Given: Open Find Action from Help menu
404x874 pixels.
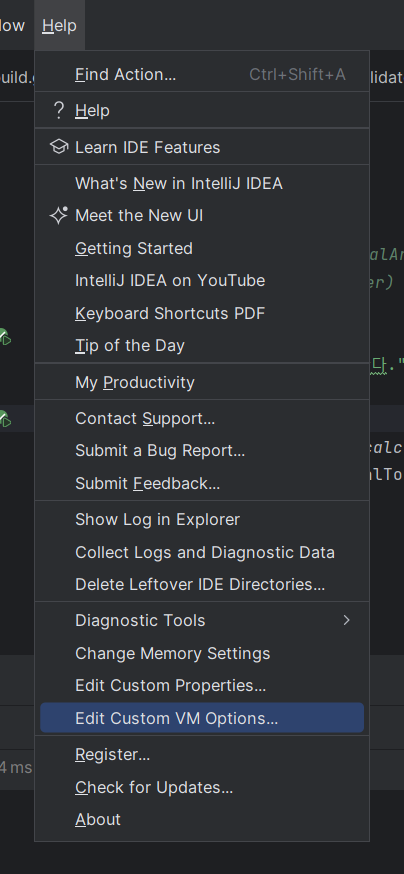Looking at the screenshot, I should click(x=202, y=74).
